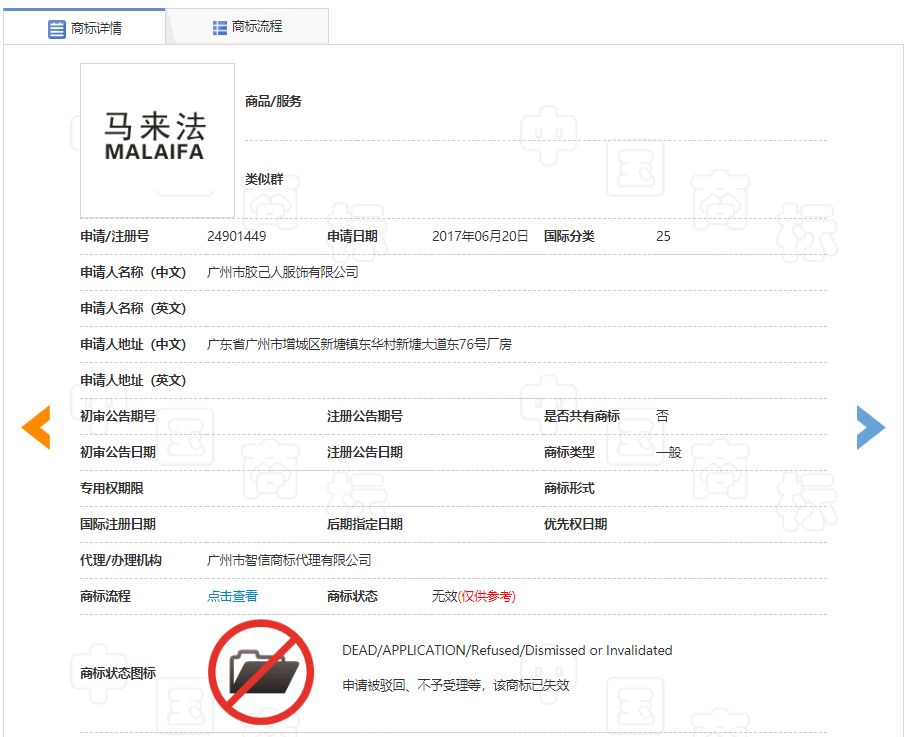909x737 pixels.
Task: Open the 点击查看 trademark process link
Action: coord(232,596)
